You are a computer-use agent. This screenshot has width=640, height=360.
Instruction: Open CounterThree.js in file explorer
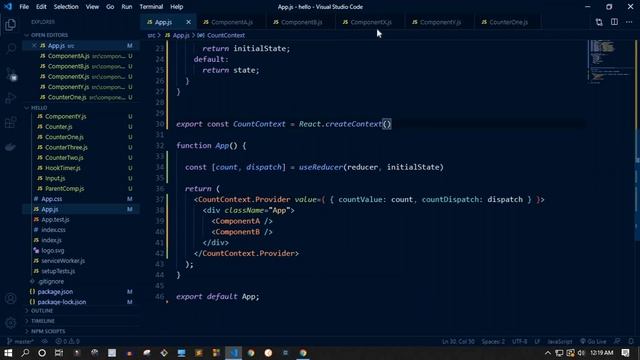(x=81, y=147)
